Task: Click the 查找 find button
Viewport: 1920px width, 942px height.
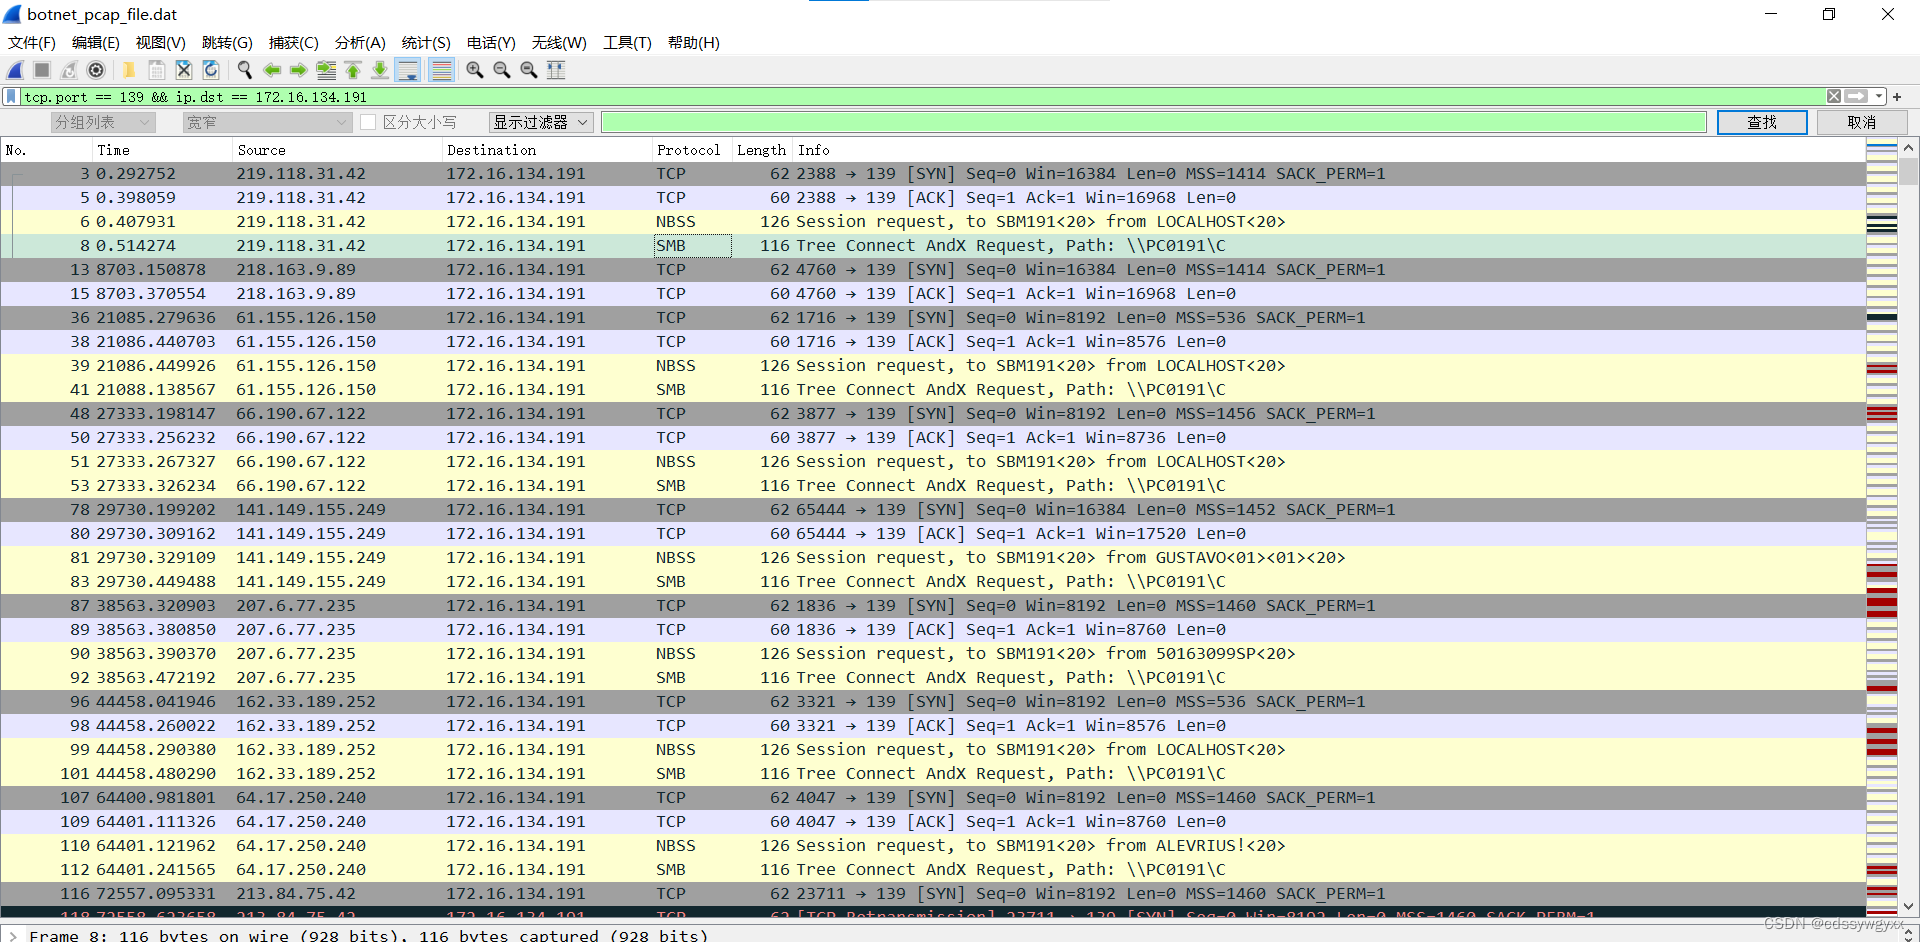Action: coord(1762,122)
